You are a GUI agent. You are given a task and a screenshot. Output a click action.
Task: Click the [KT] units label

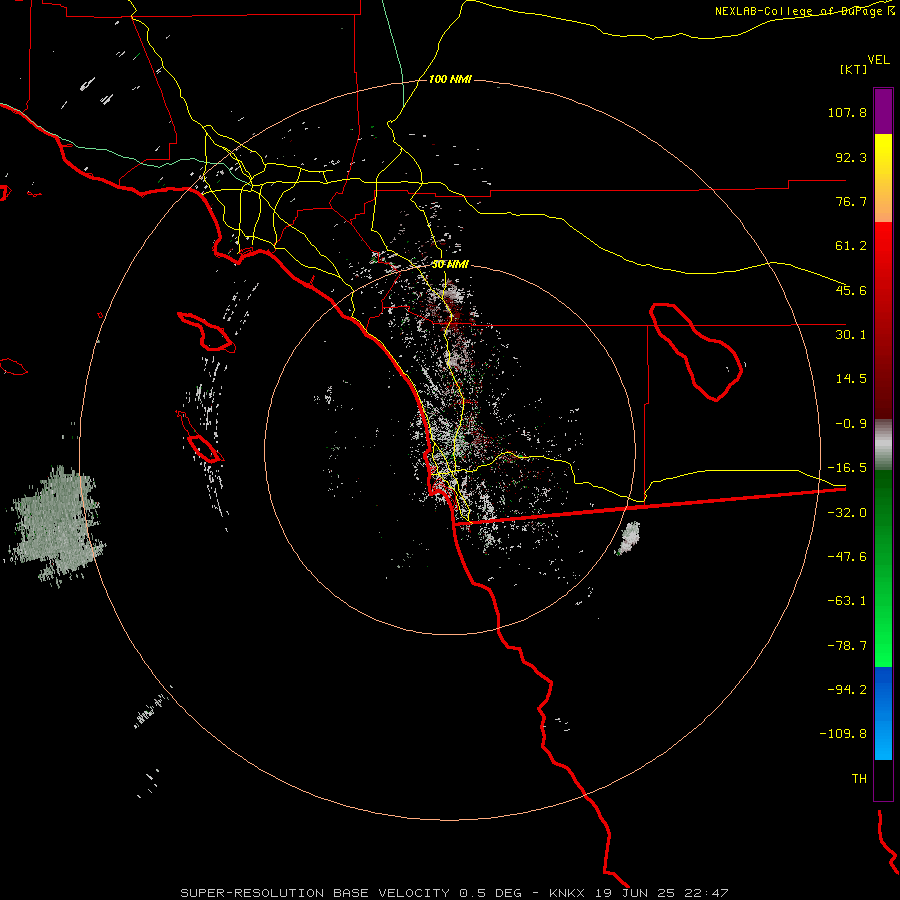click(x=854, y=69)
